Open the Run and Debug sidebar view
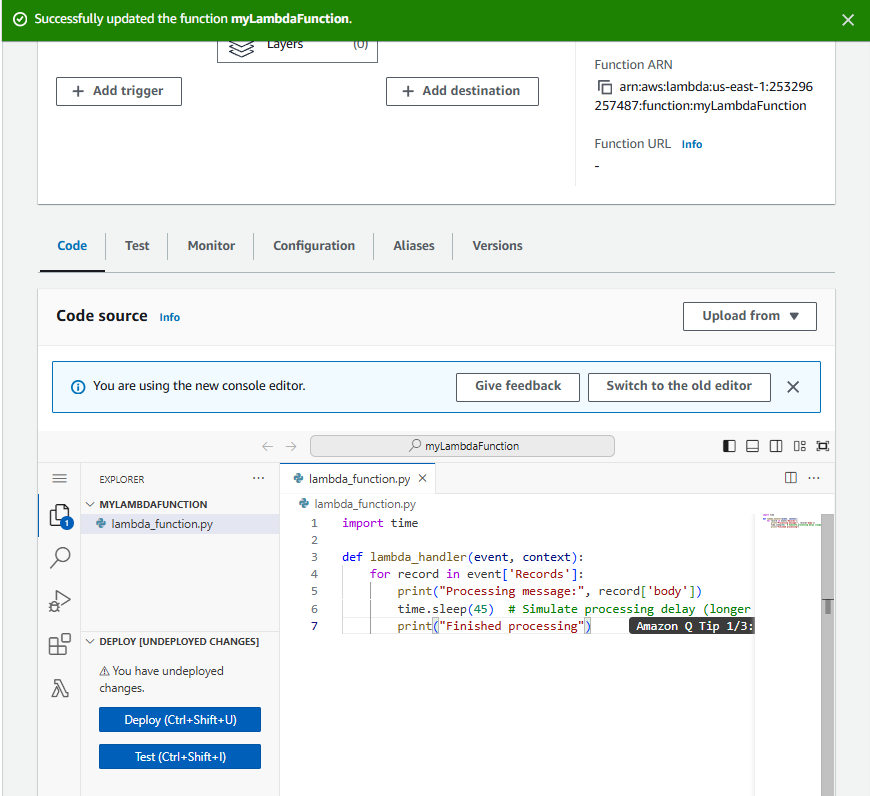Image resolution: width=870 pixels, height=796 pixels. (59, 601)
